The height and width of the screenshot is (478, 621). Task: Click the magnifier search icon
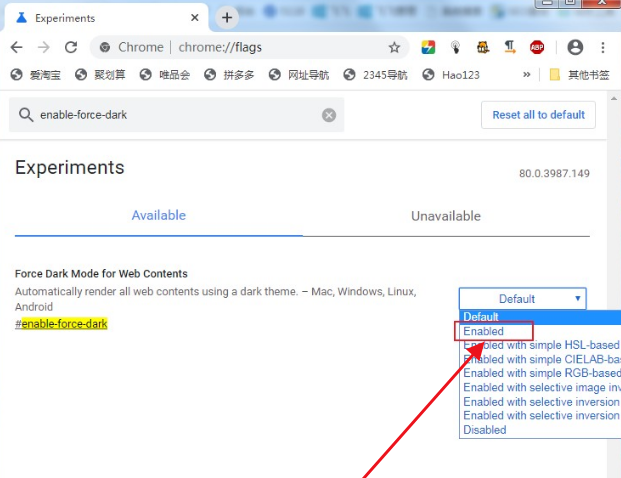26,115
